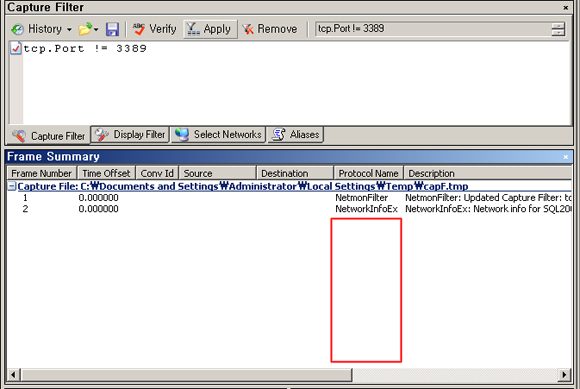
Task: Click the scroll right arrow of Frame Summary
Action: pyautogui.click(x=564, y=375)
